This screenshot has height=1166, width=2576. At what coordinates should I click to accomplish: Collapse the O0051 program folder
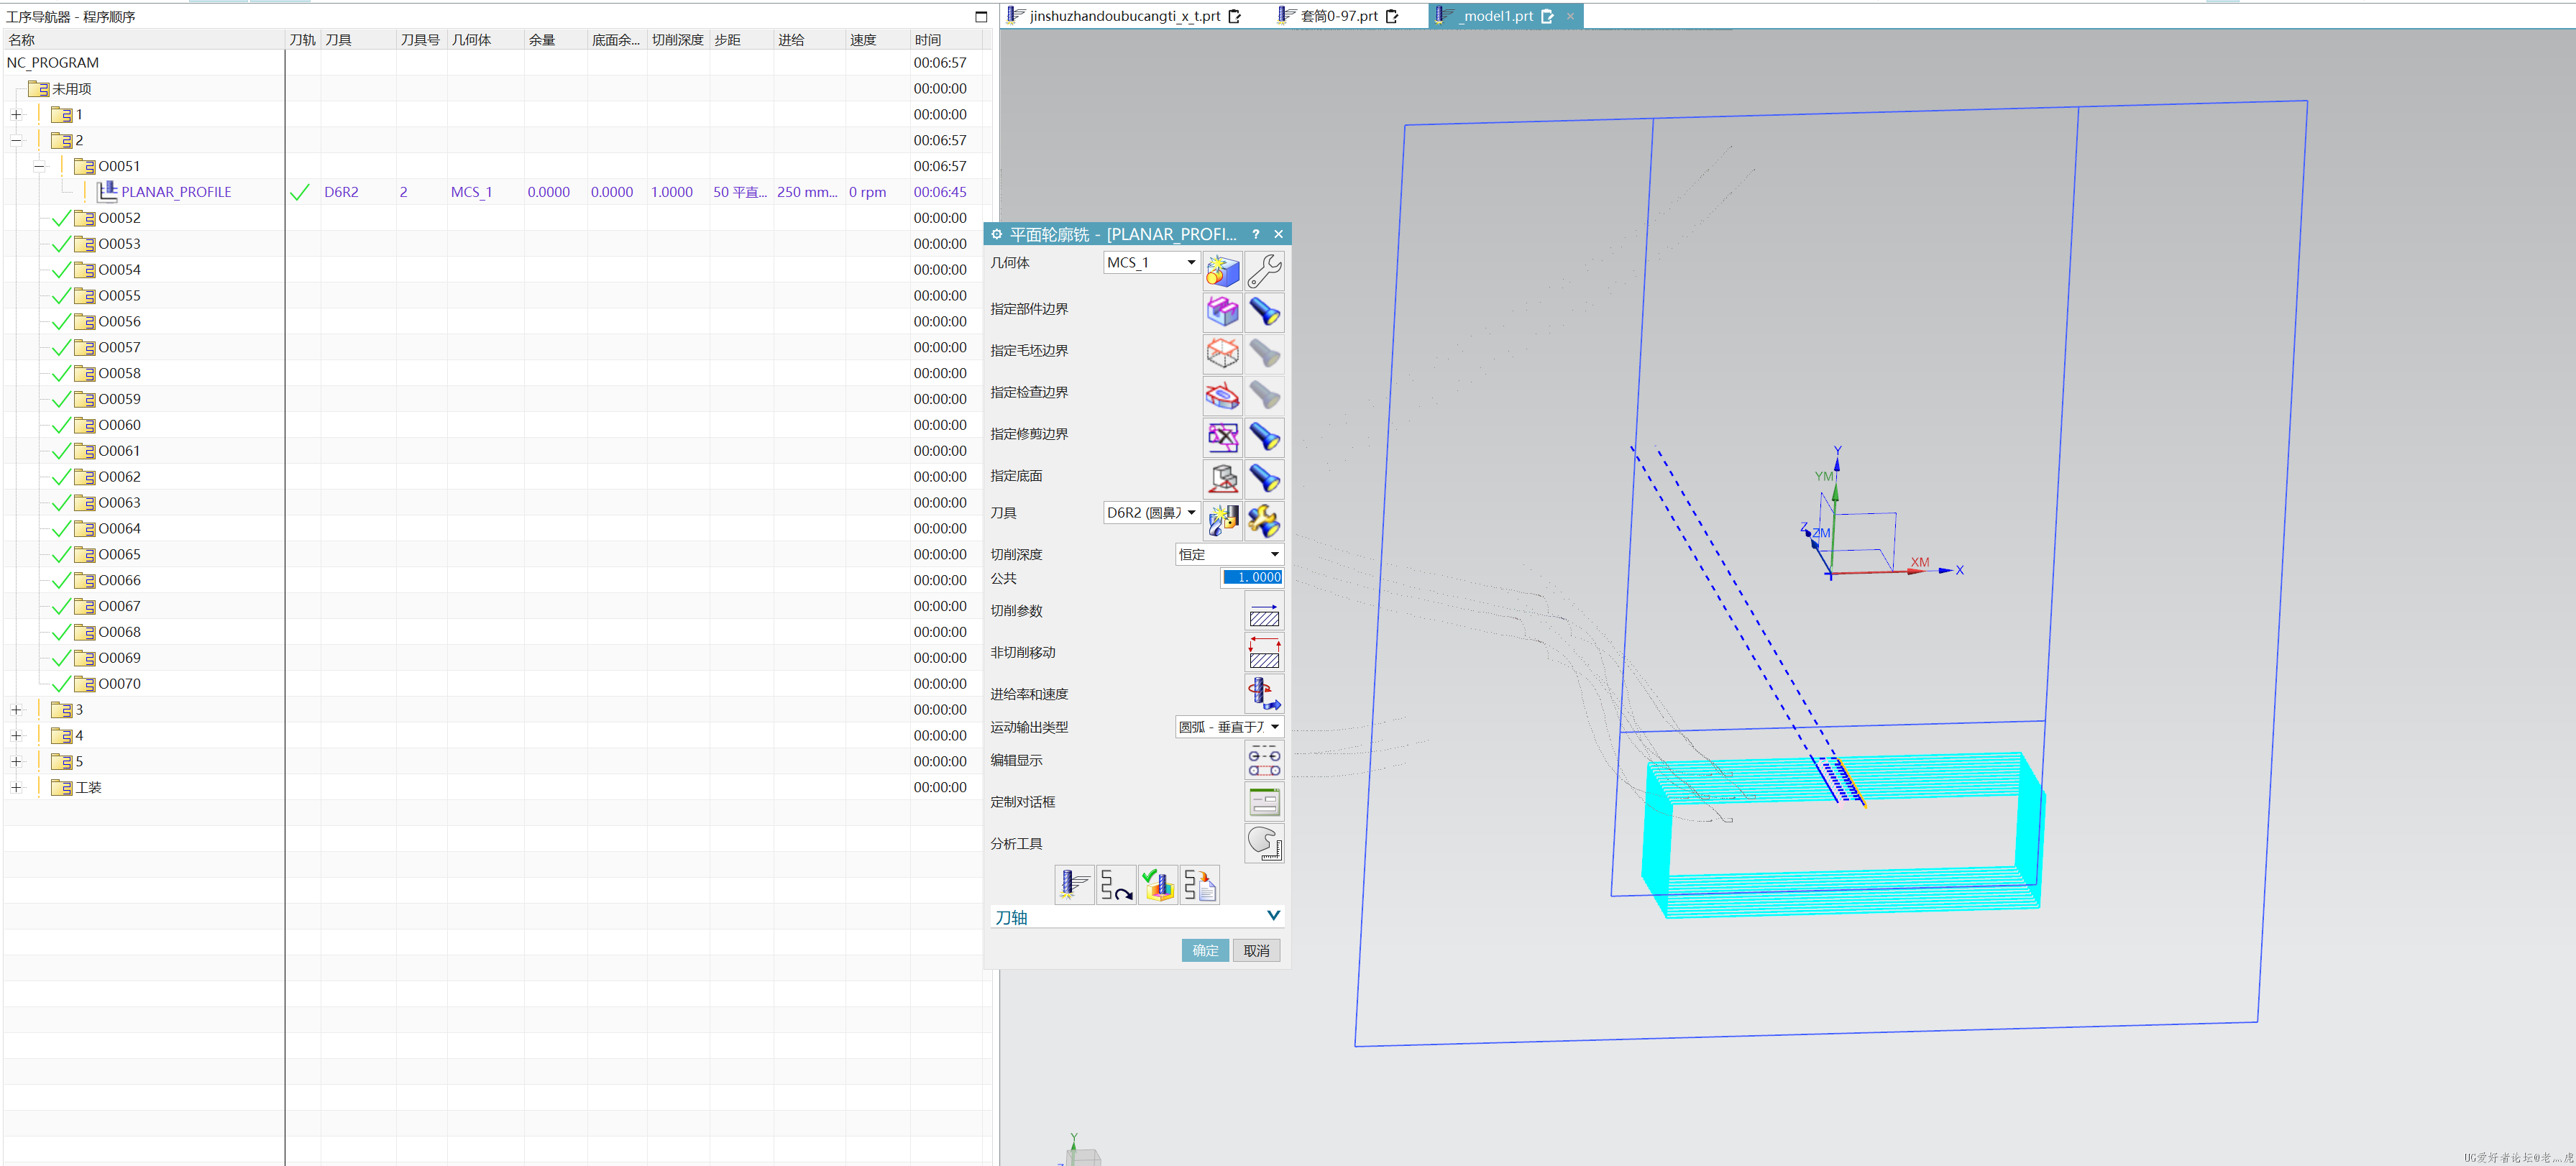pyautogui.click(x=39, y=167)
